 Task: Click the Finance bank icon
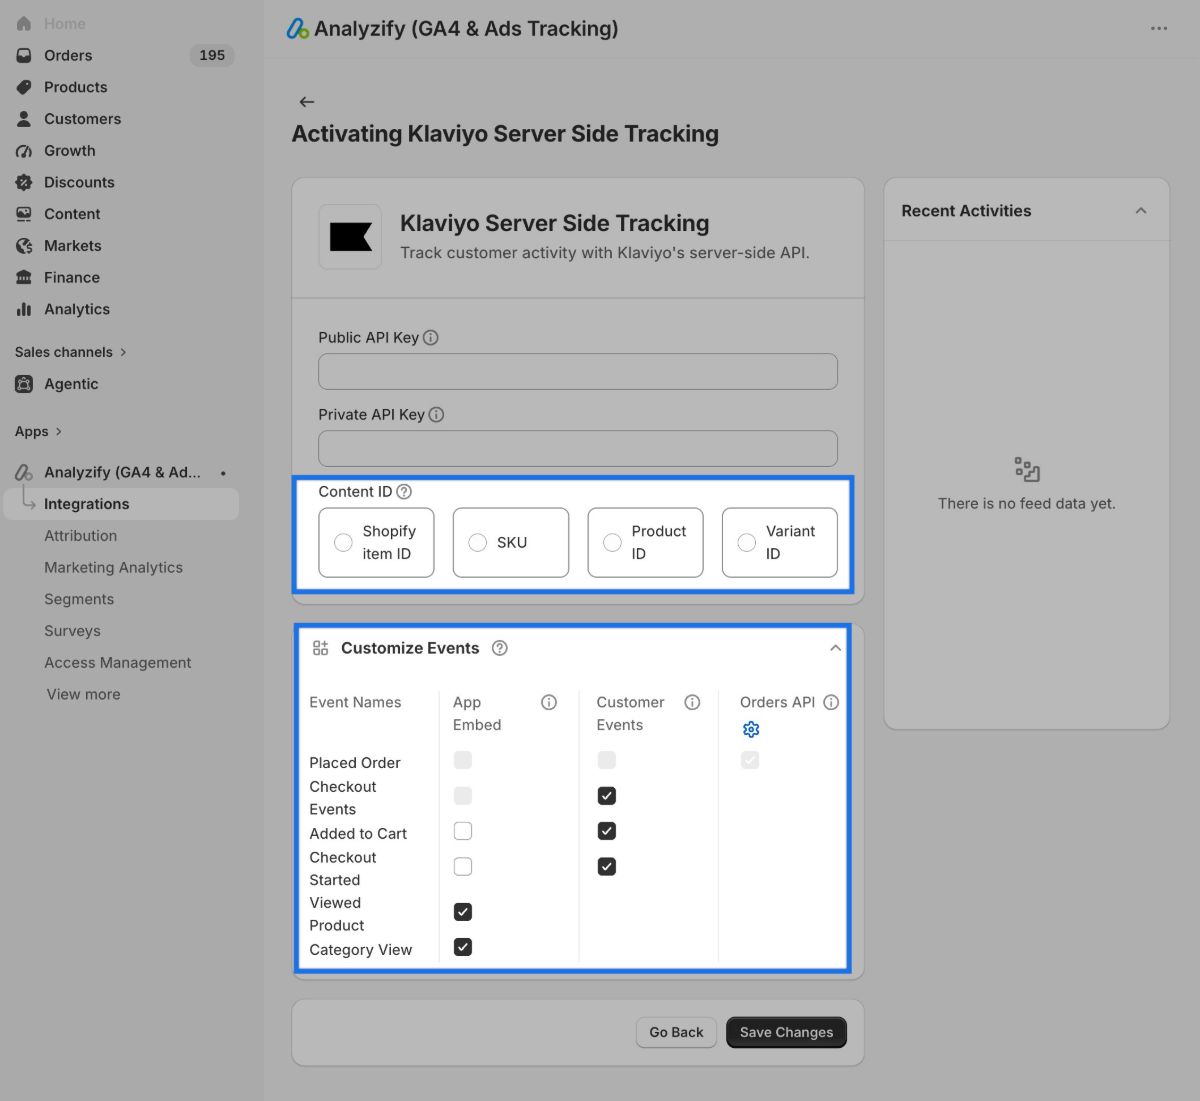24,278
